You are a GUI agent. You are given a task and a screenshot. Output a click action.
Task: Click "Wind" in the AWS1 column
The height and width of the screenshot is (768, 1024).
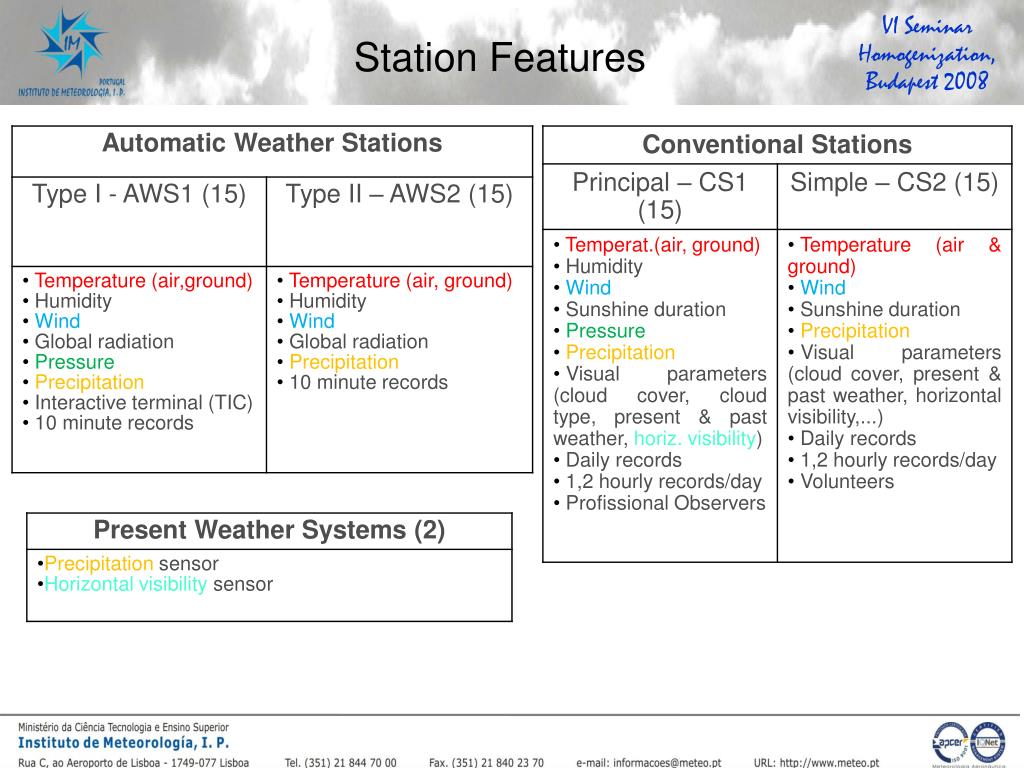tap(57, 321)
